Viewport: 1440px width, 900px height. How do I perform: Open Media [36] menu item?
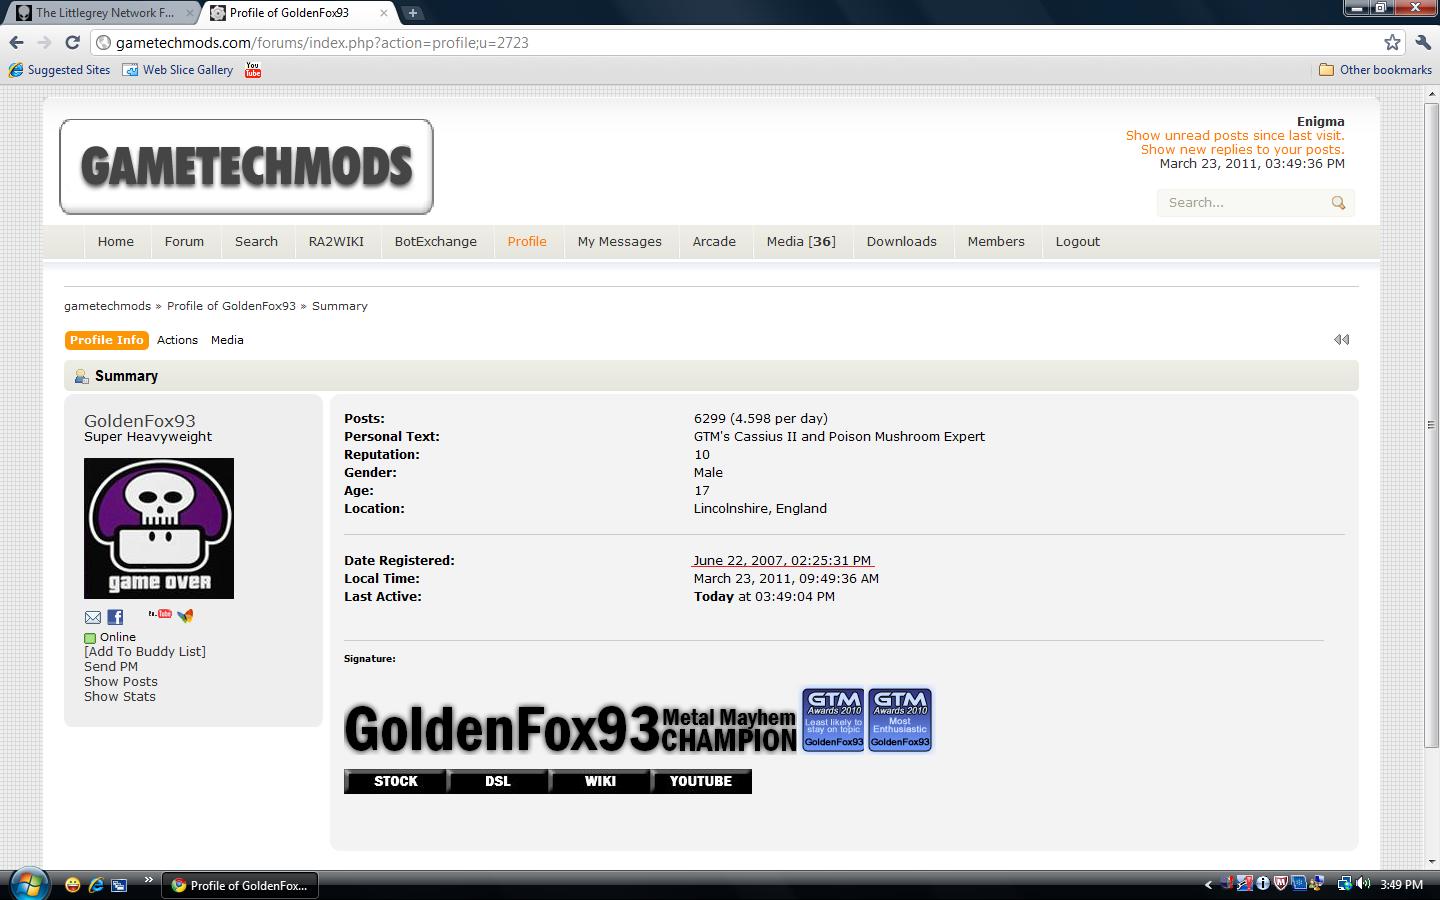(801, 242)
